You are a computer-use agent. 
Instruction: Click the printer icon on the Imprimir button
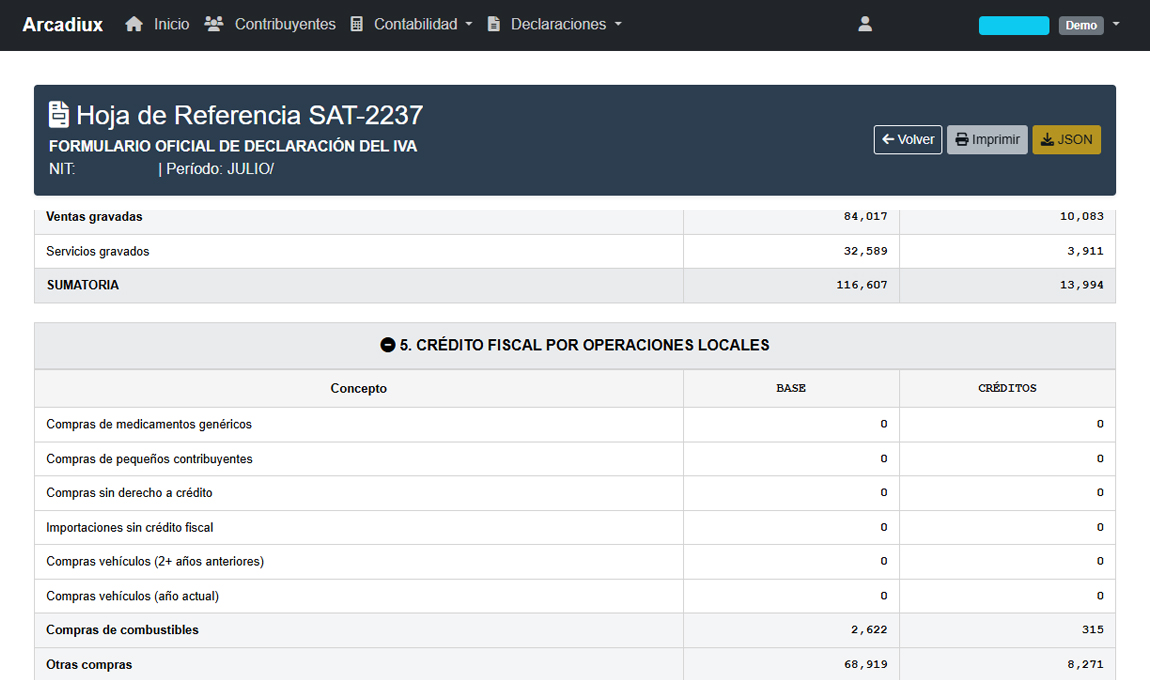coord(962,139)
